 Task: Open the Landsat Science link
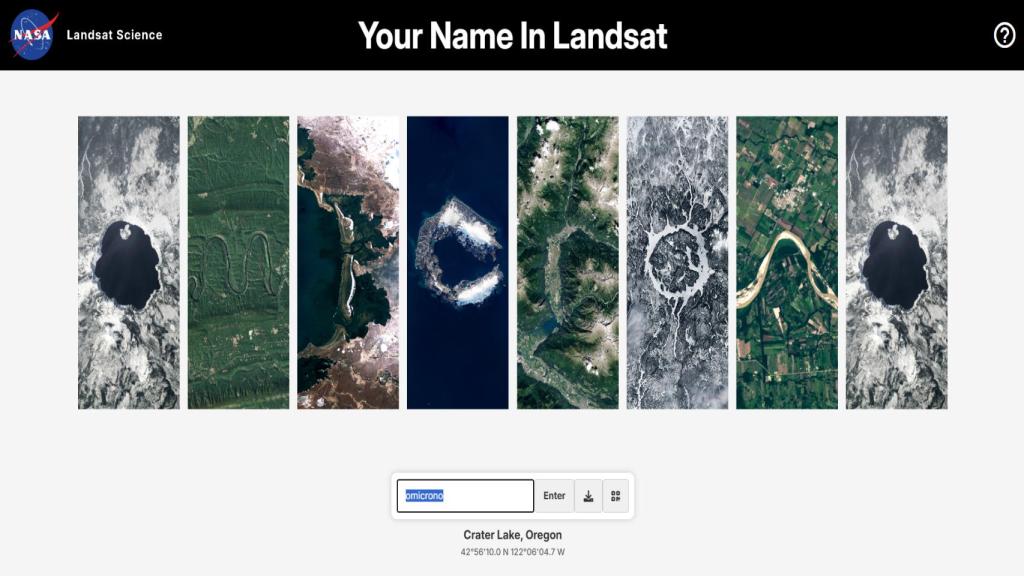click(x=114, y=35)
